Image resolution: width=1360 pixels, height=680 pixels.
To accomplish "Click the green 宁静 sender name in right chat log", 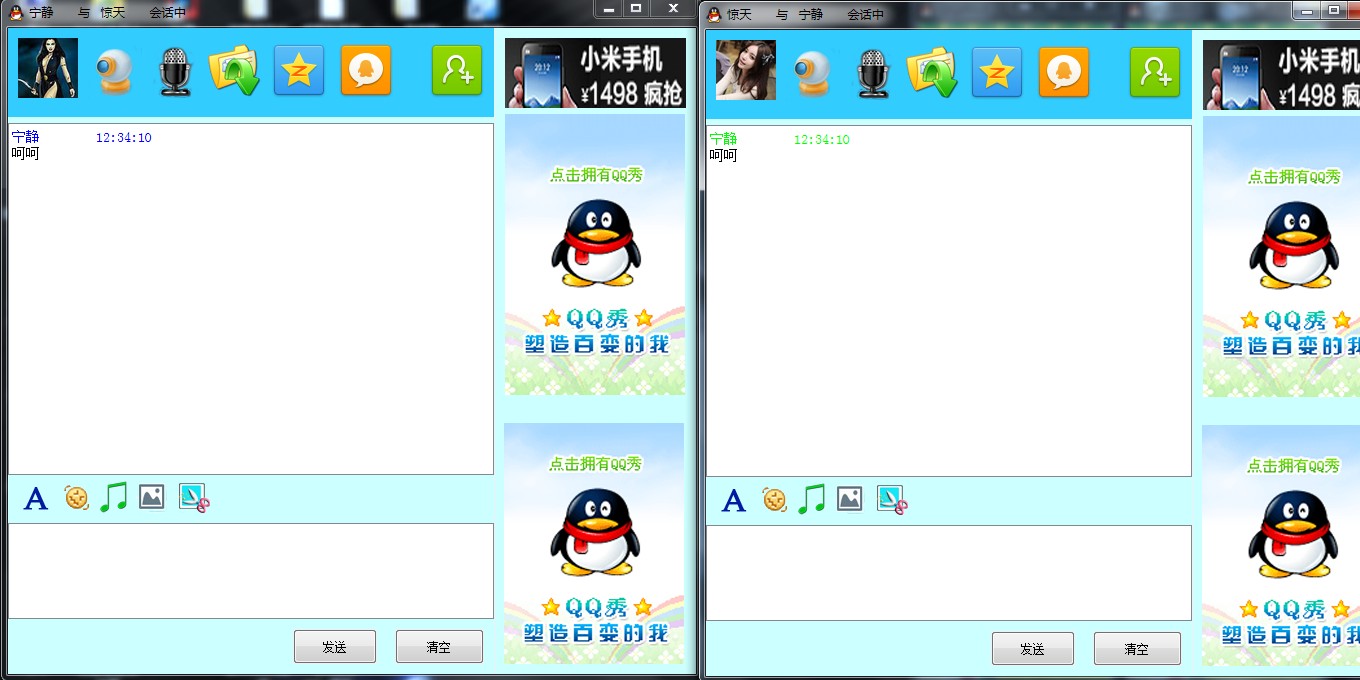I will coord(723,140).
